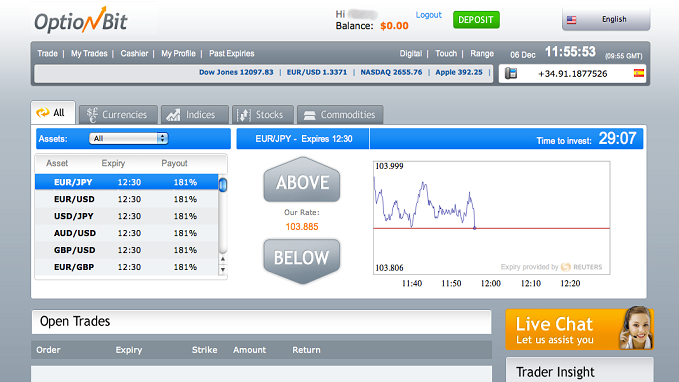Click the Reuters logo in the chart
The height and width of the screenshot is (382, 679).
tap(582, 267)
